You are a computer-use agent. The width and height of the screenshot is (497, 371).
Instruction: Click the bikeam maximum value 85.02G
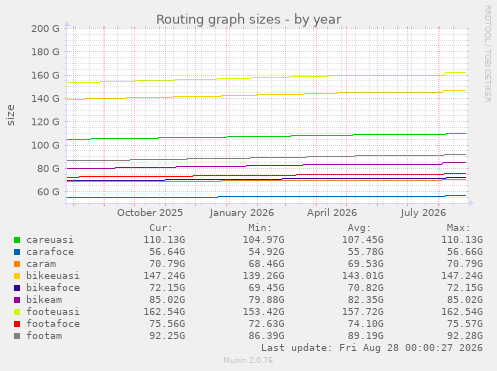click(465, 300)
